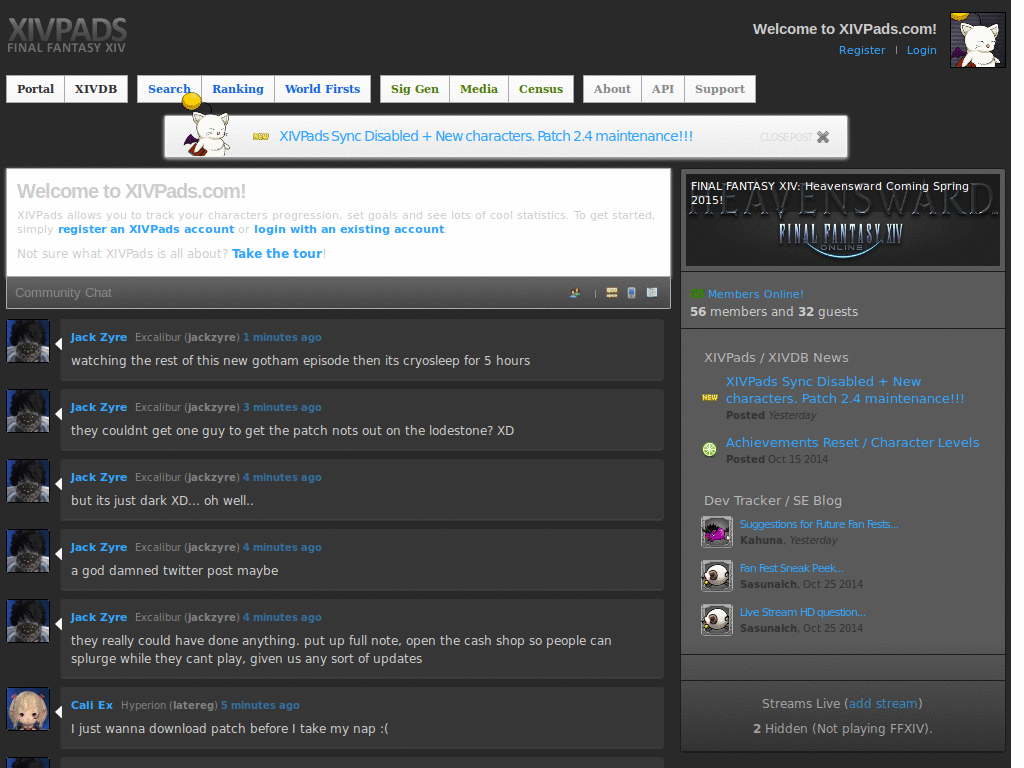Open the API tab
This screenshot has width=1024, height=768.
click(x=663, y=89)
